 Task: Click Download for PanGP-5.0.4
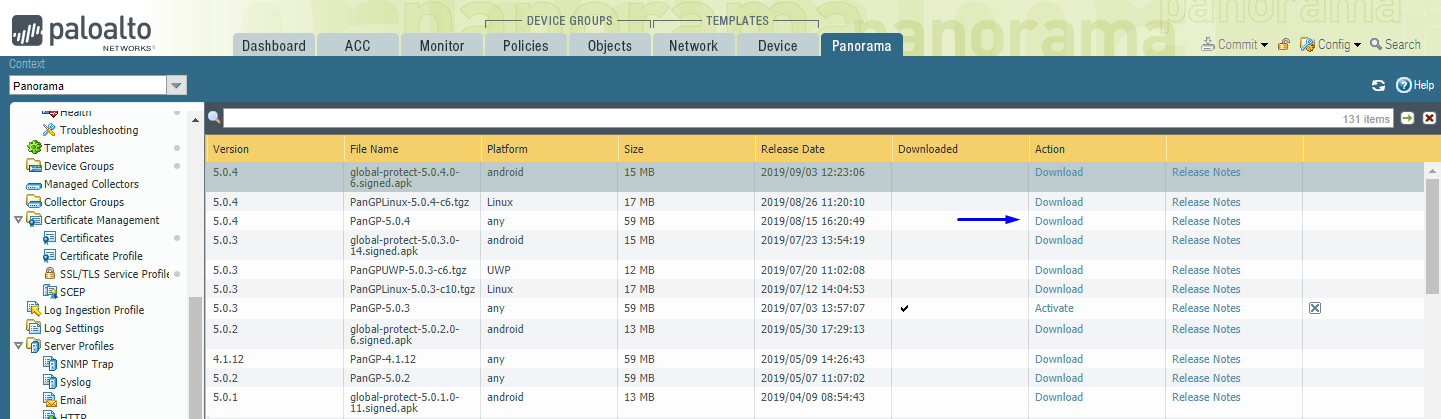[x=1058, y=221]
